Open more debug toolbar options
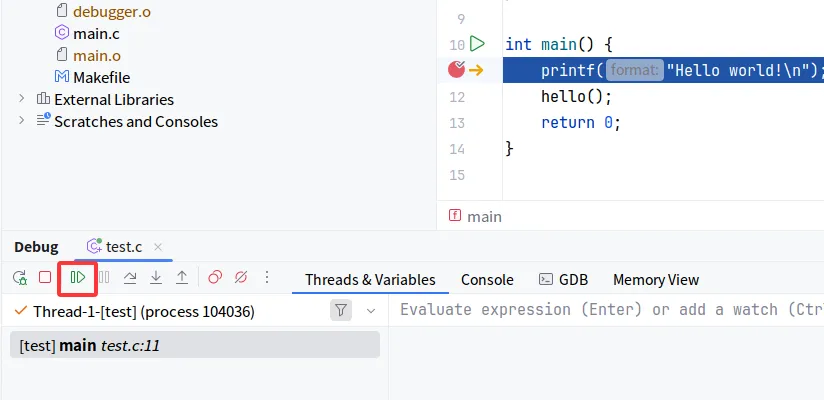Screen dimensions: 824x400 click(x=267, y=277)
